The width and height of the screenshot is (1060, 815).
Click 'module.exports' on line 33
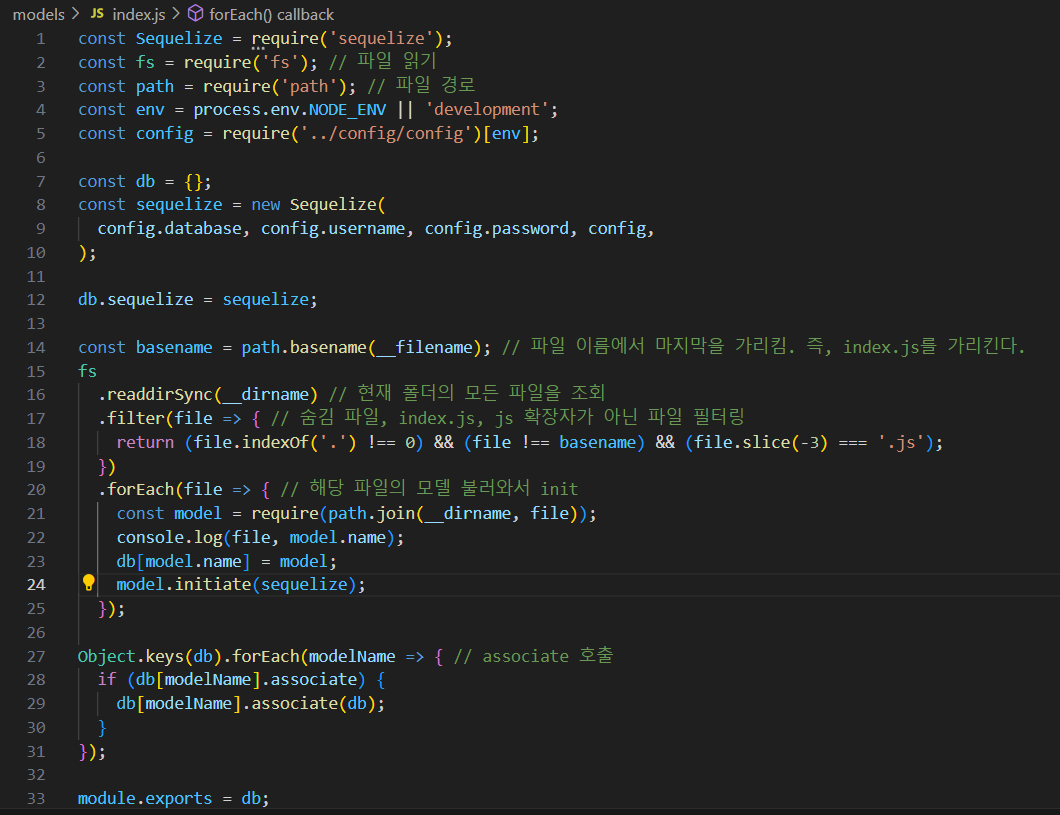click(x=145, y=798)
